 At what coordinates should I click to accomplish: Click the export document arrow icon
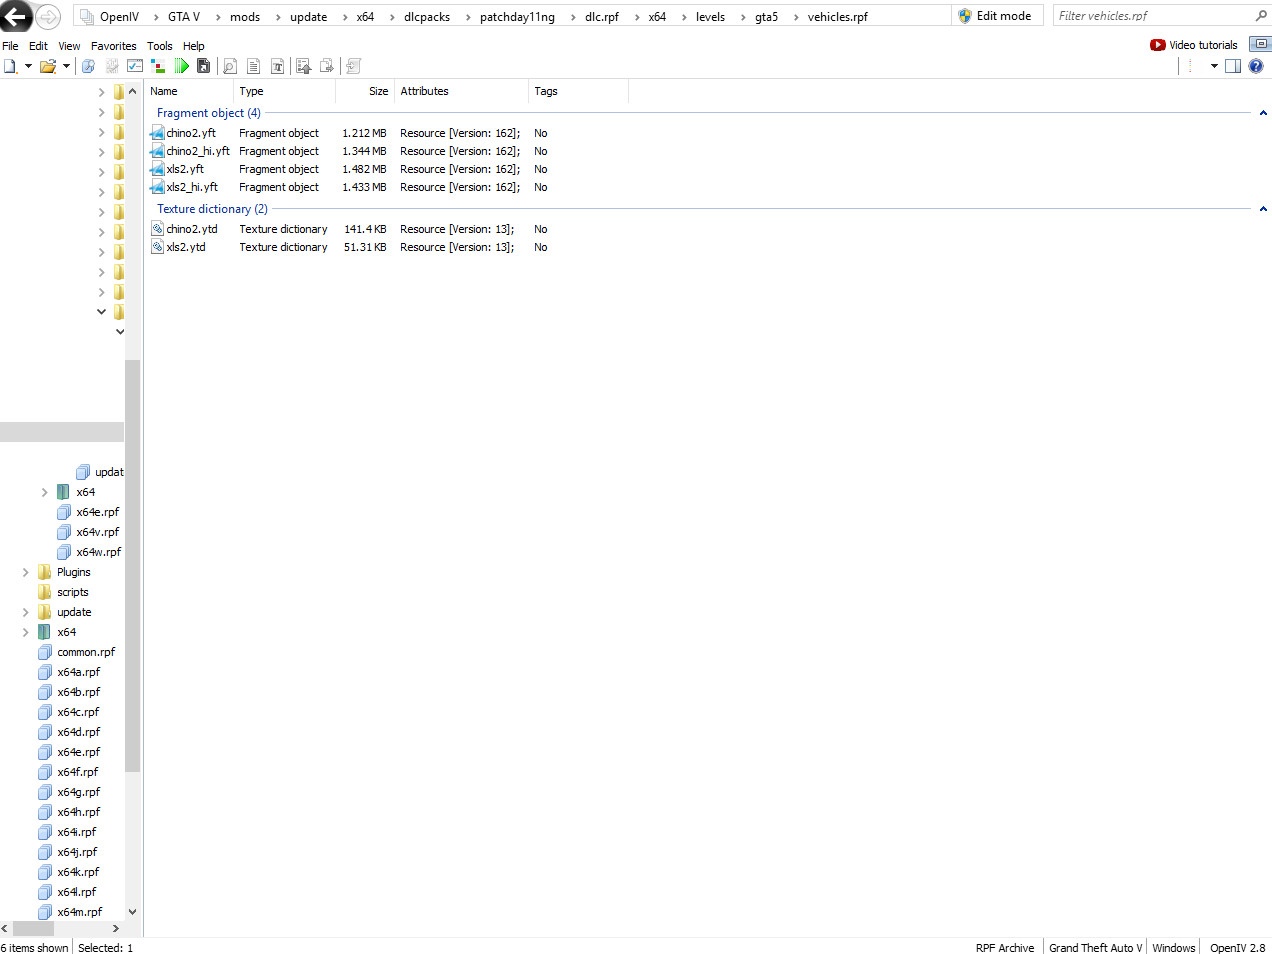326,66
